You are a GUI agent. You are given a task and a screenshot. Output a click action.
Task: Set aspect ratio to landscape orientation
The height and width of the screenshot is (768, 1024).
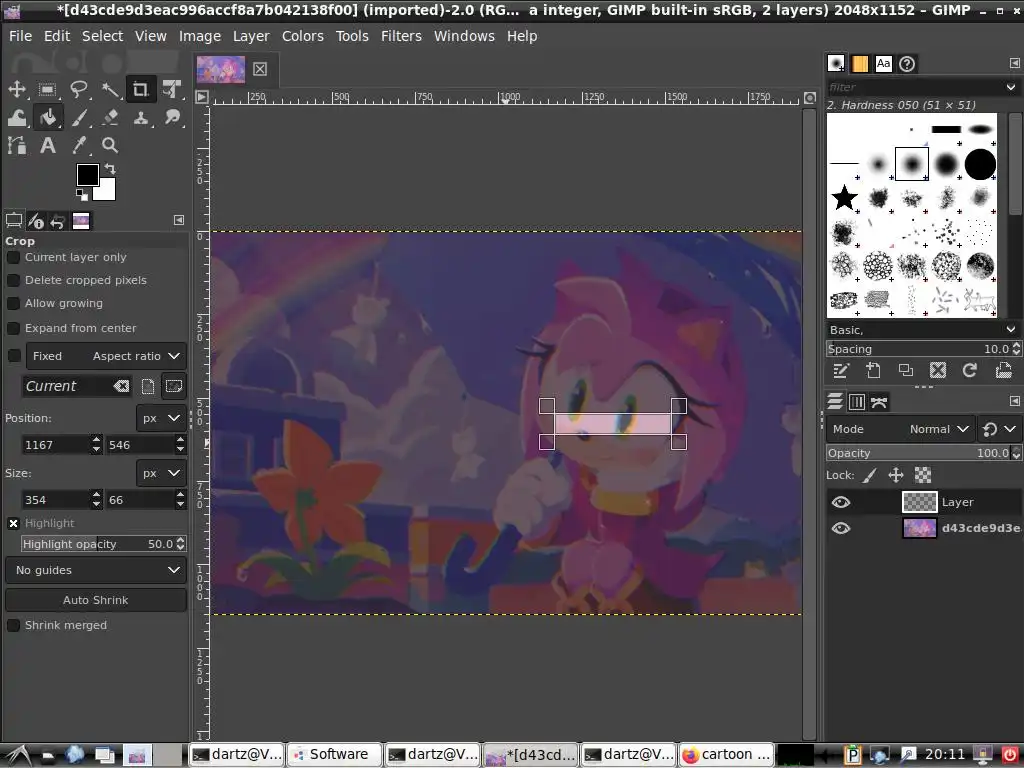[173, 386]
